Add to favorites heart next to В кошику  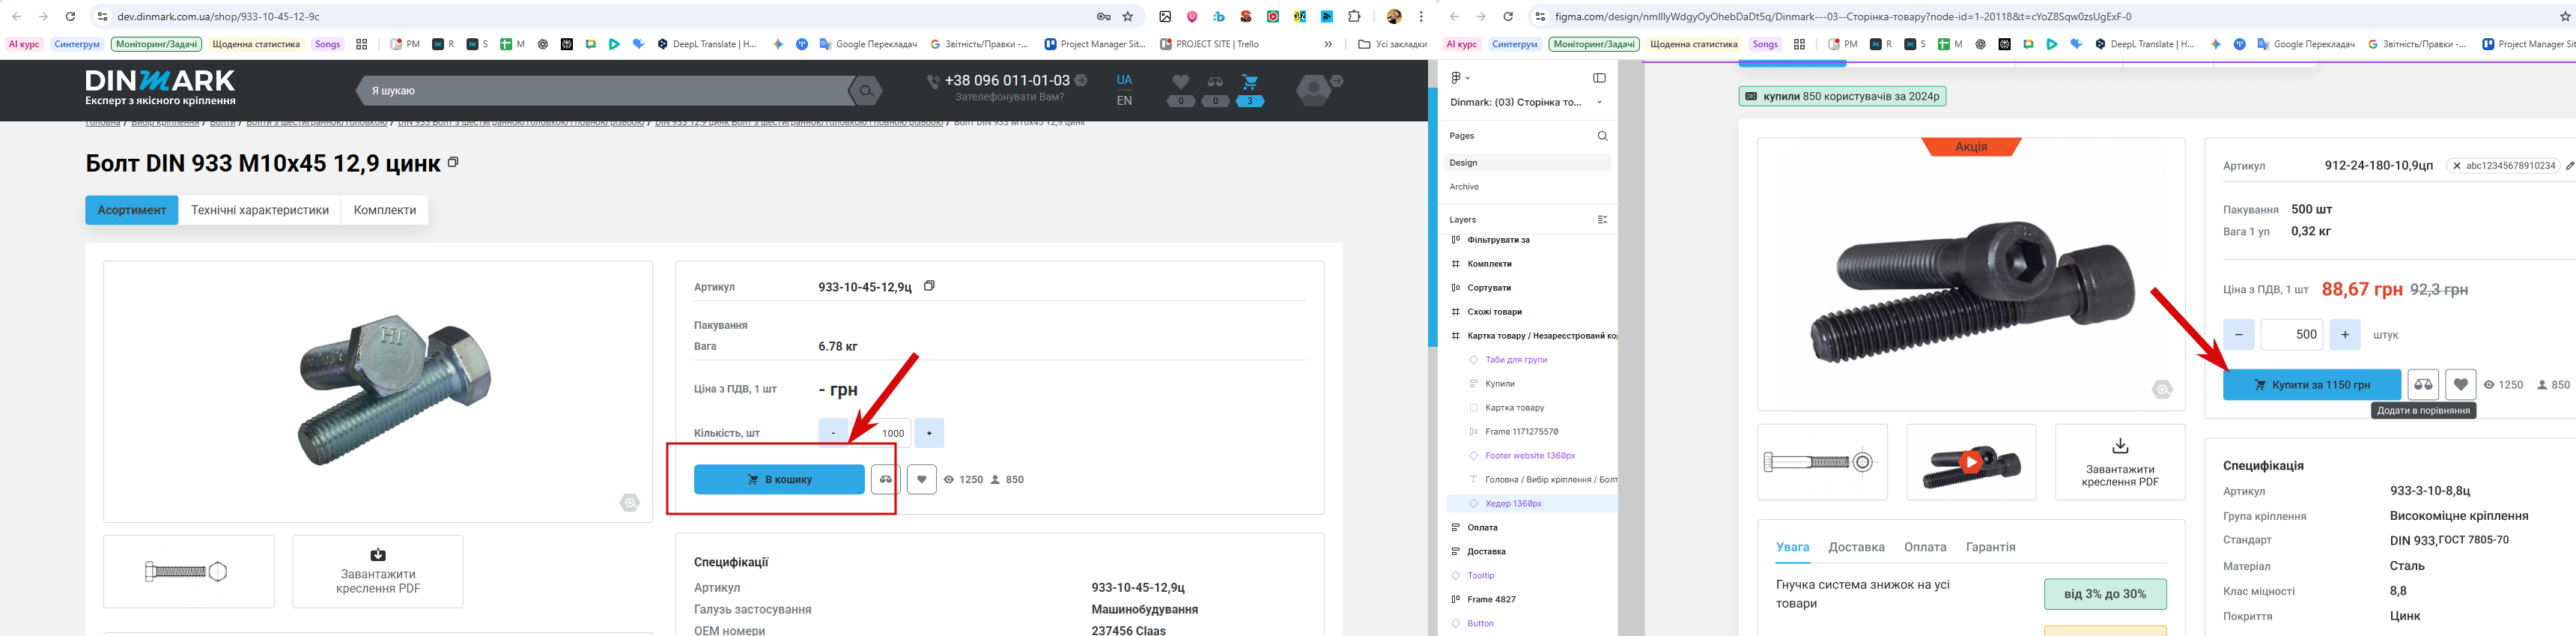pyautogui.click(x=921, y=480)
